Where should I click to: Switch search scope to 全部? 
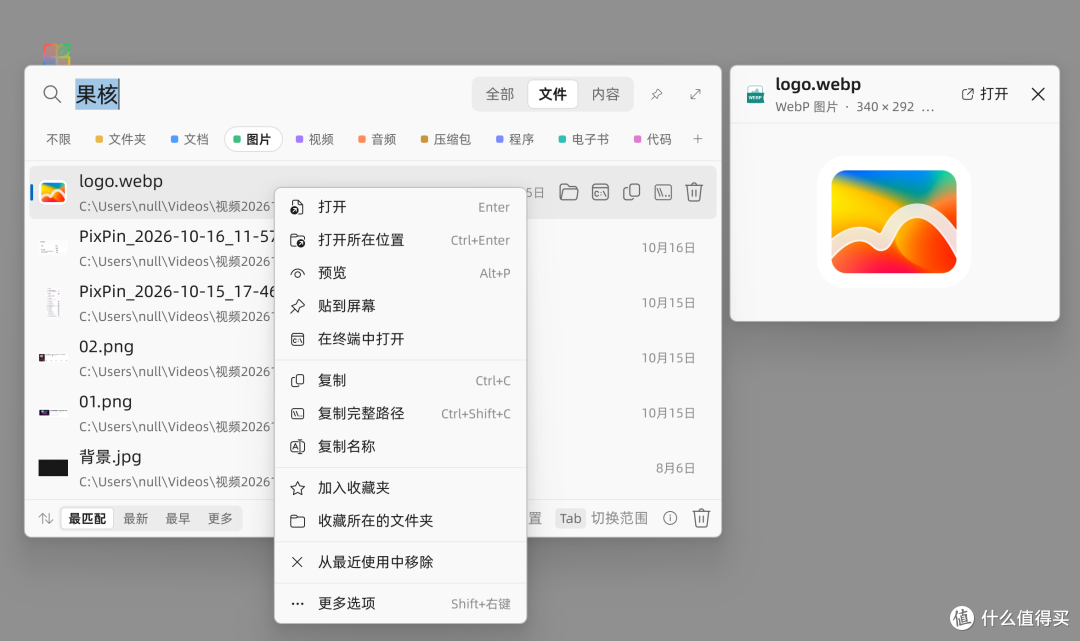tap(500, 94)
